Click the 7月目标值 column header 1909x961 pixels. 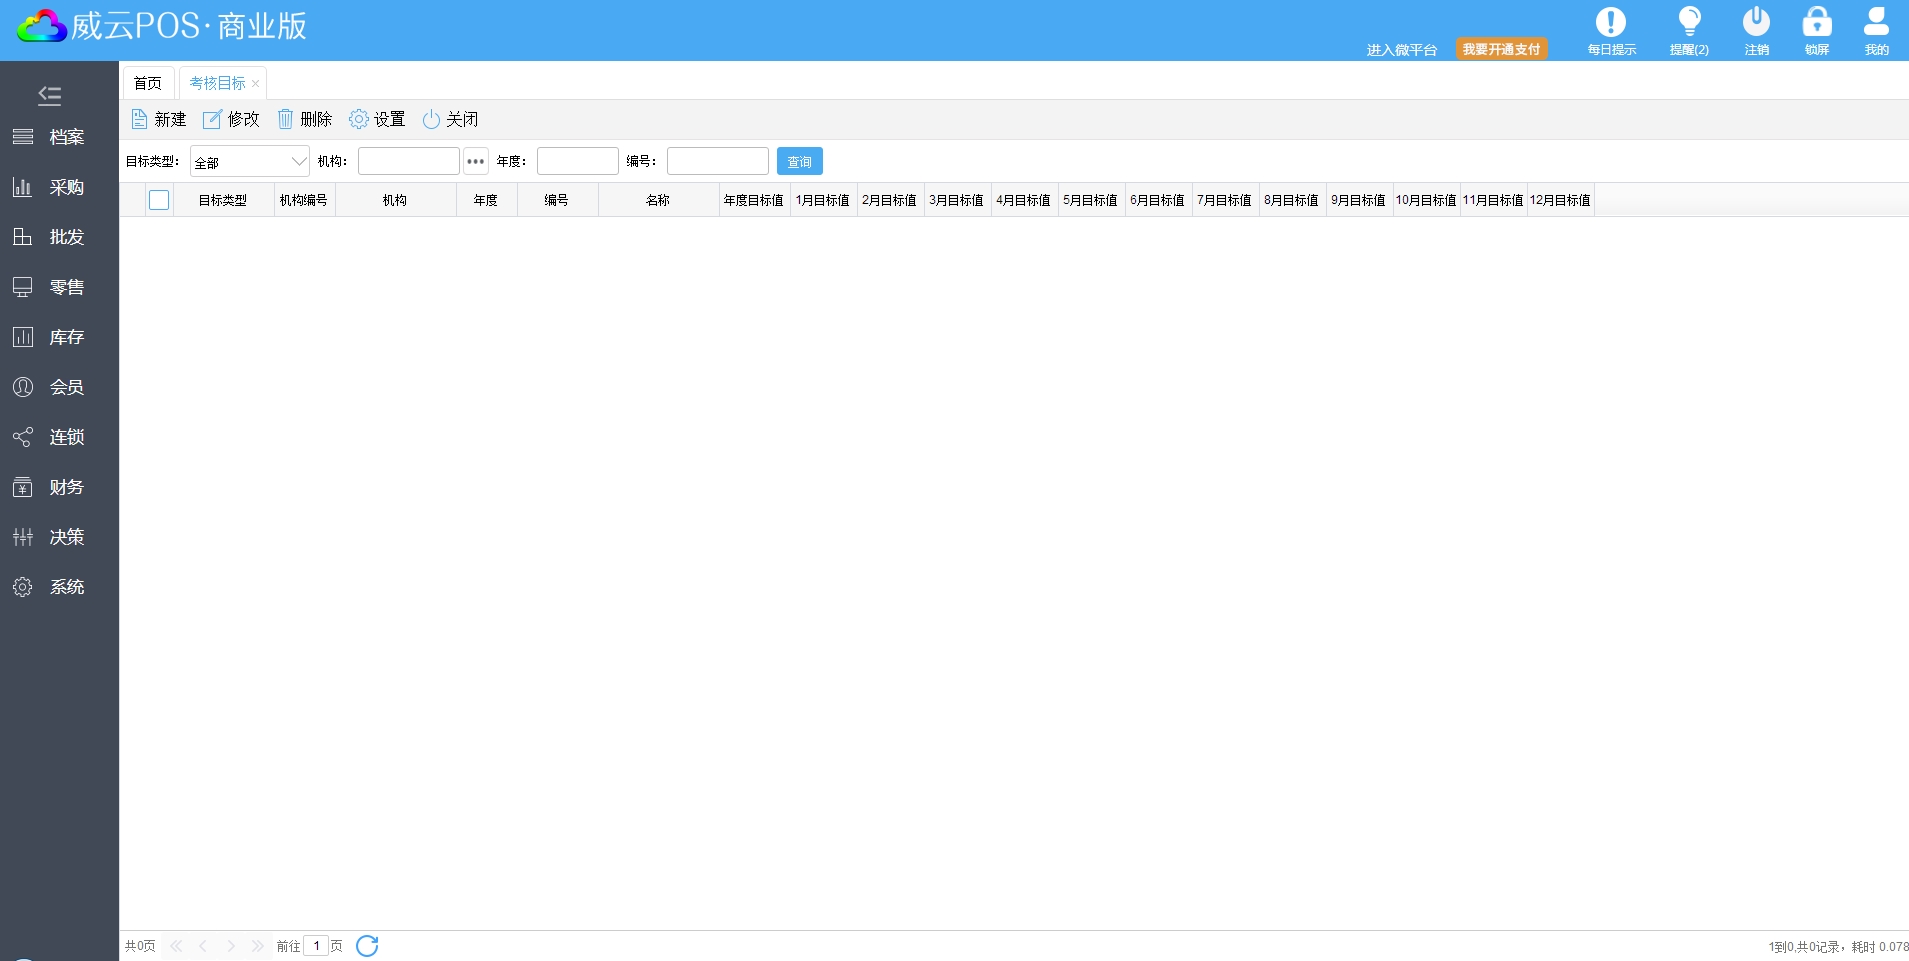tap(1225, 200)
